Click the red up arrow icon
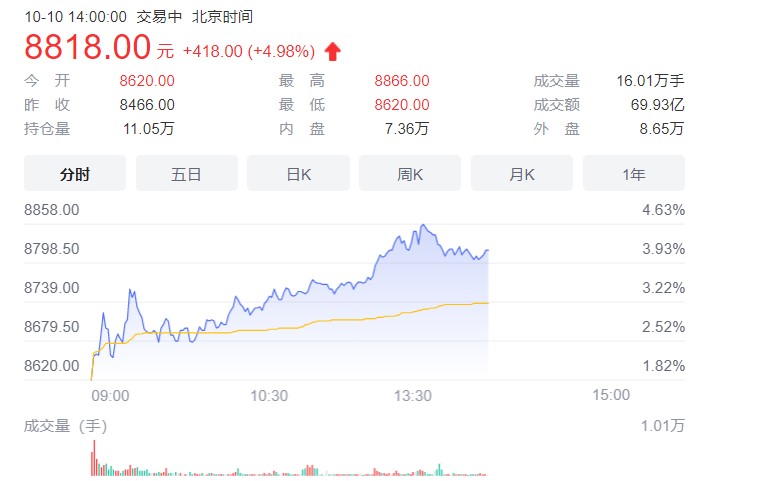The image size is (766, 481). pyautogui.click(x=333, y=51)
